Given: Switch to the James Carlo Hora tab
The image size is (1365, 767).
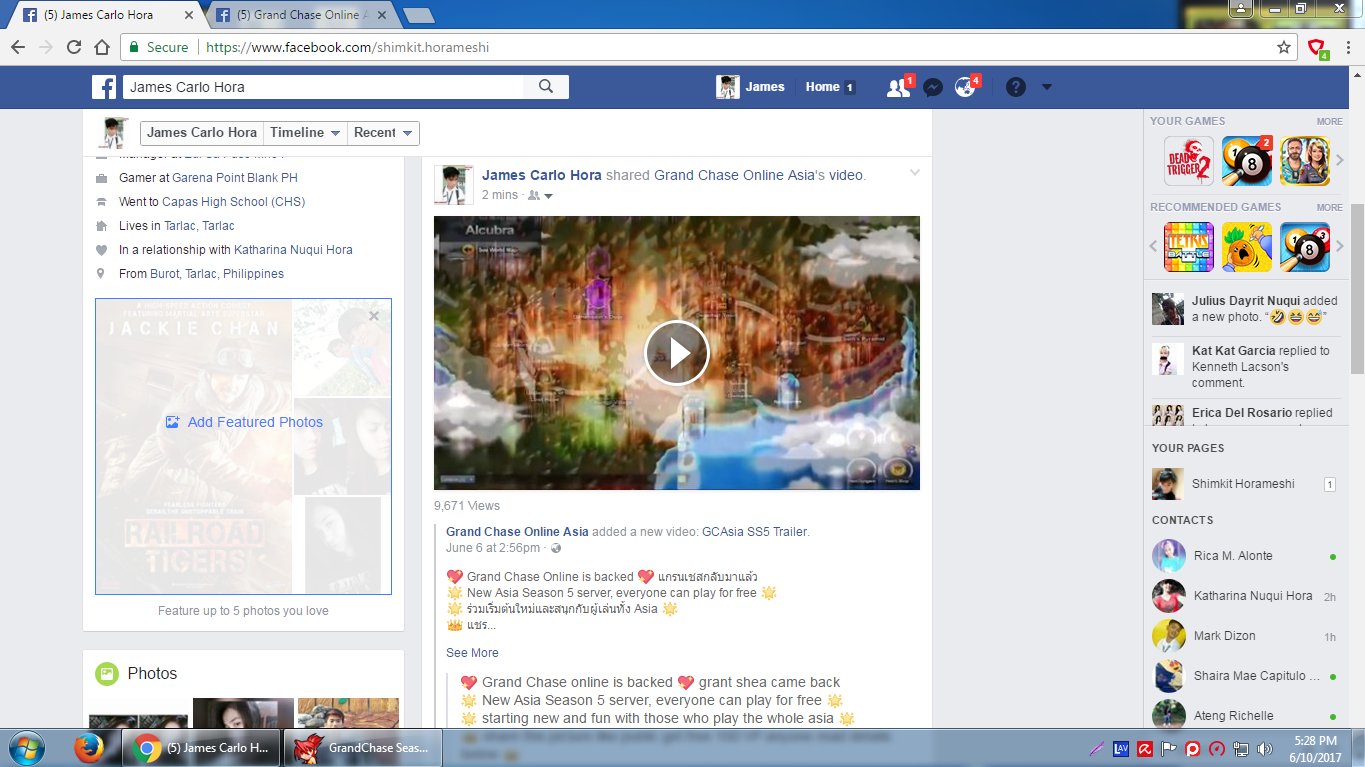Looking at the screenshot, I should pyautogui.click(x=103, y=15).
